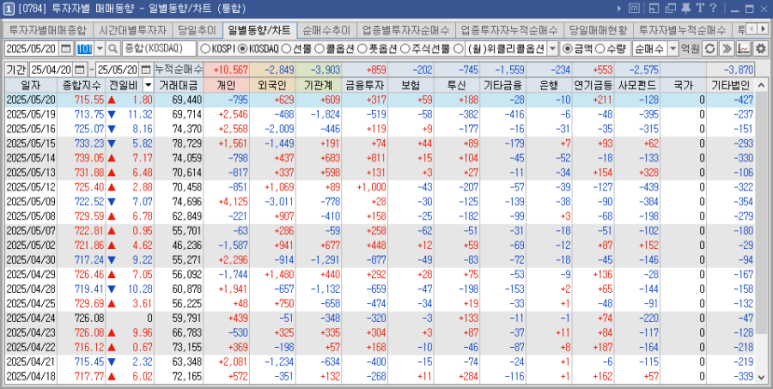Click the scrollbar up arrow beside 기타법인
773x389 pixels.
click(761, 85)
